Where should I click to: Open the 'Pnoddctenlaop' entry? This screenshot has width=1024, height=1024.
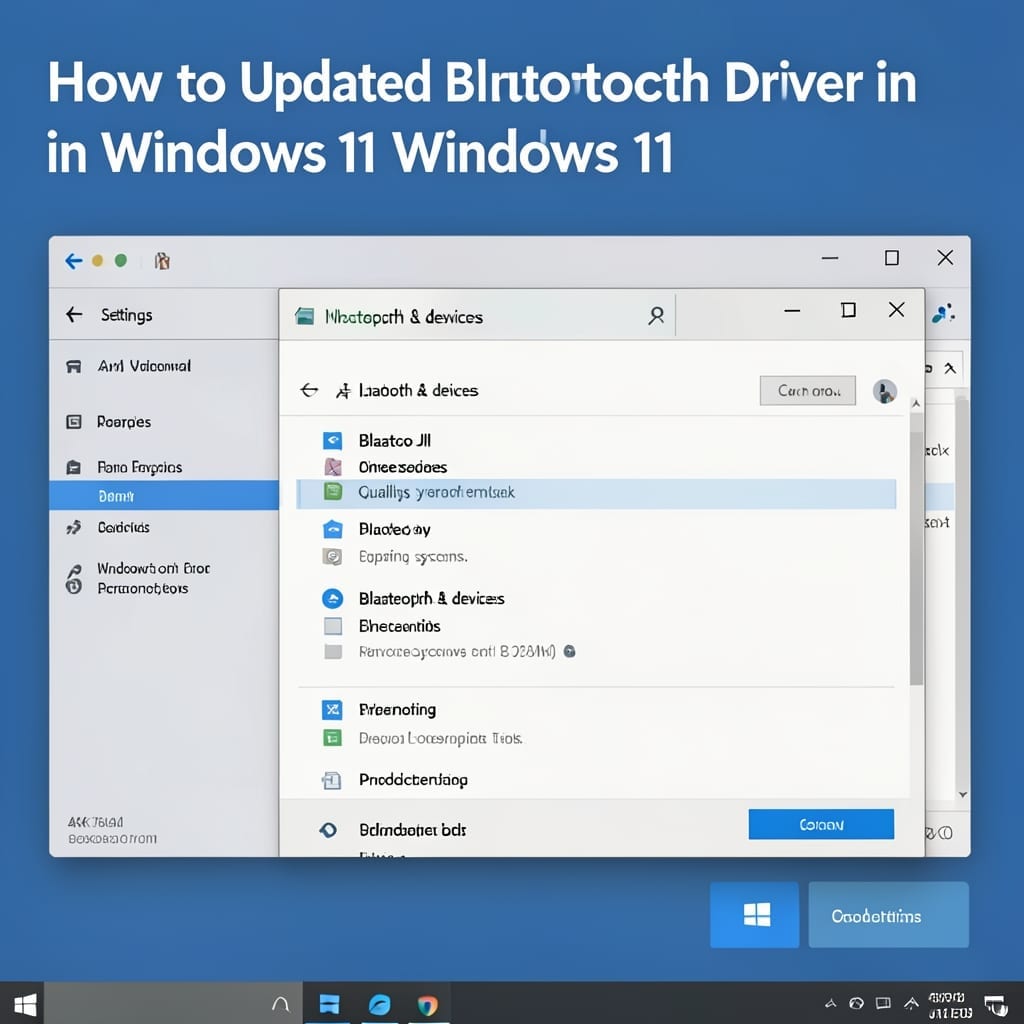(413, 780)
